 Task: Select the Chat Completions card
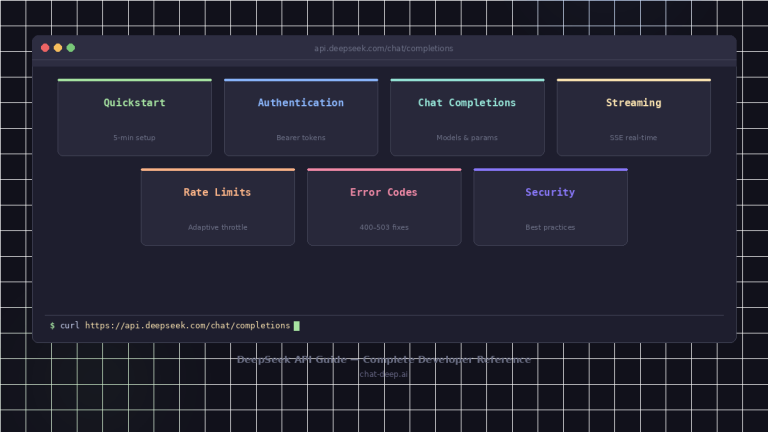tap(467, 118)
